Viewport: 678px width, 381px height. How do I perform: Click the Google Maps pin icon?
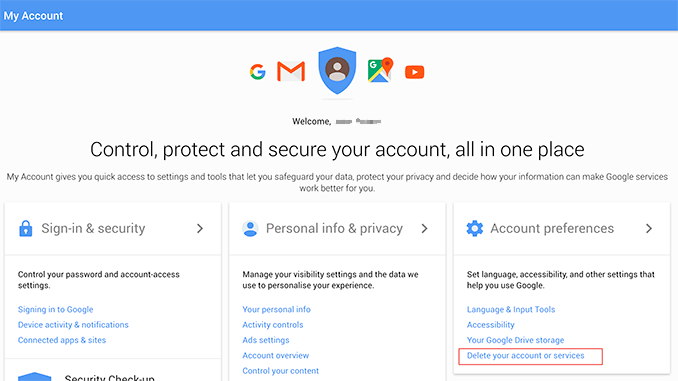coord(381,70)
